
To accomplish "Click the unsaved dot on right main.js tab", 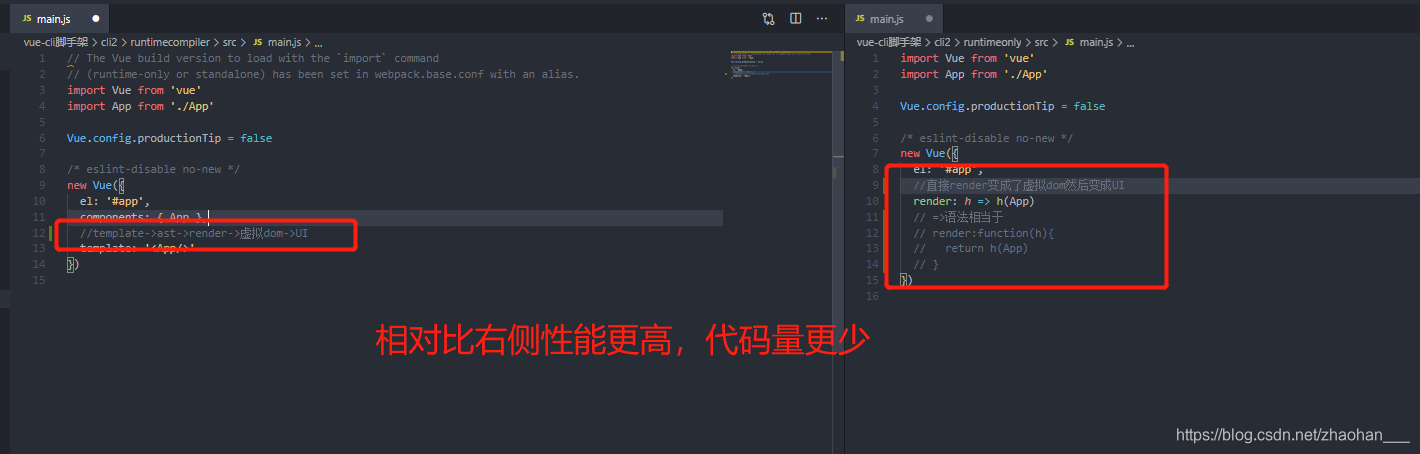I will point(929,19).
